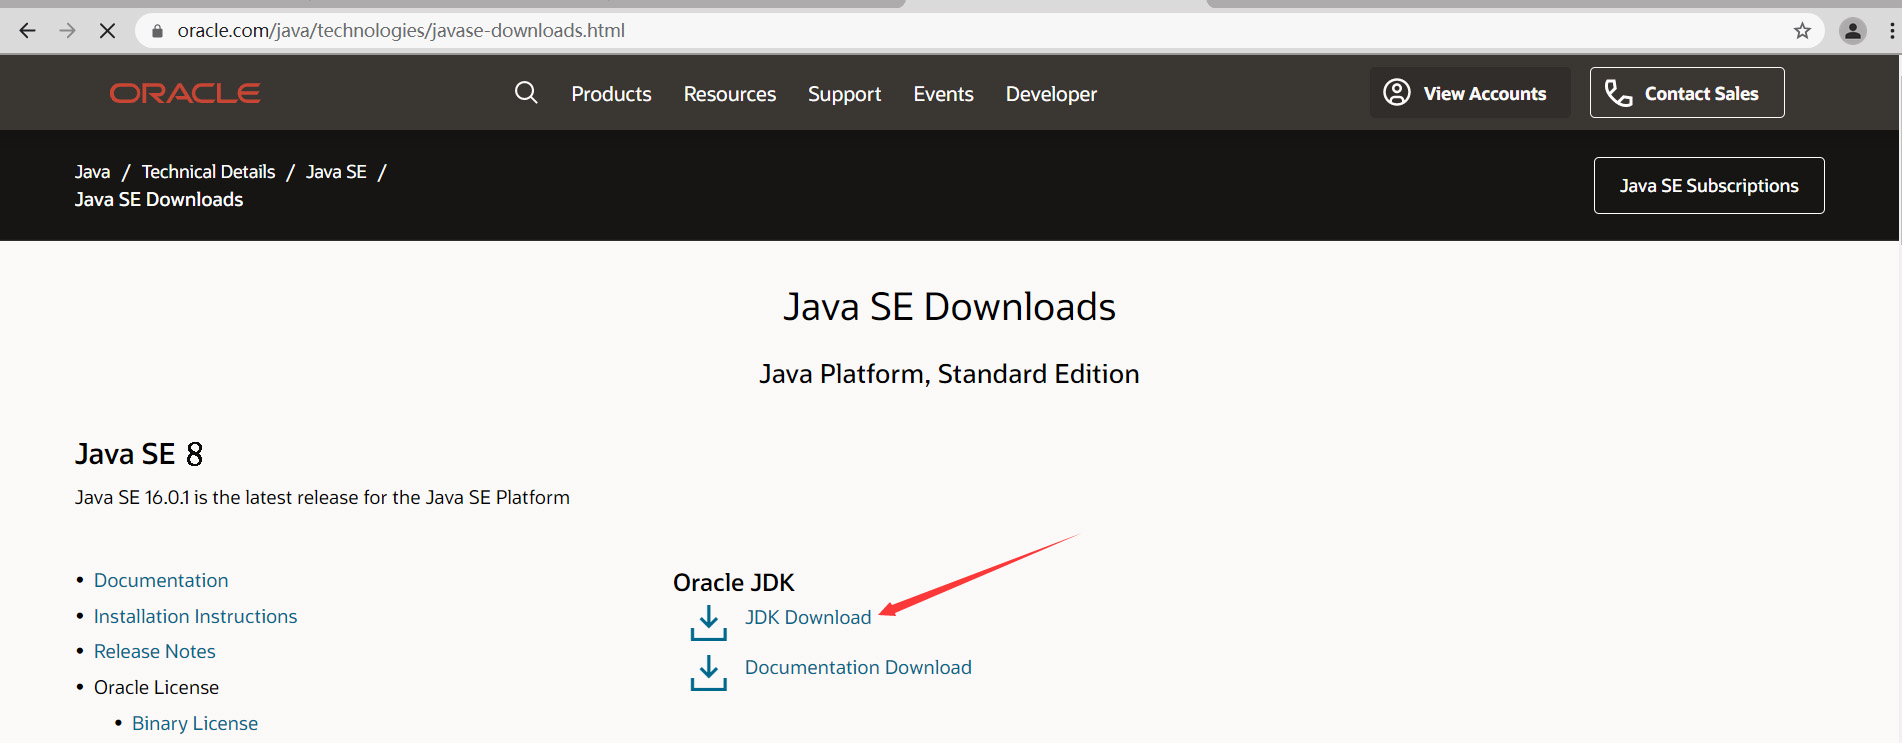
Task: Open Installation Instructions link
Action: (195, 617)
